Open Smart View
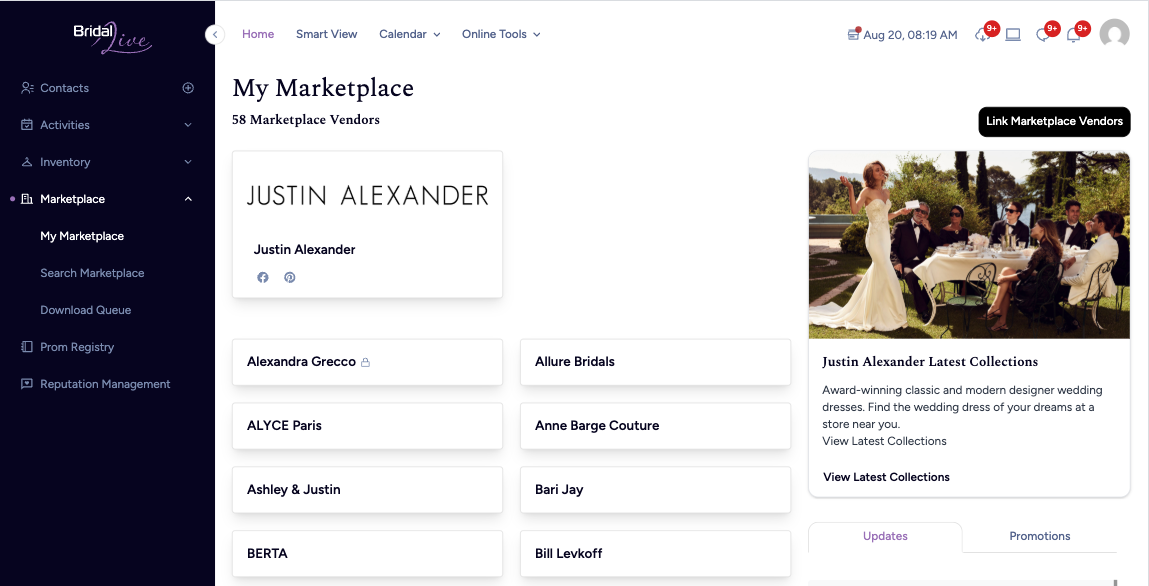 [327, 34]
